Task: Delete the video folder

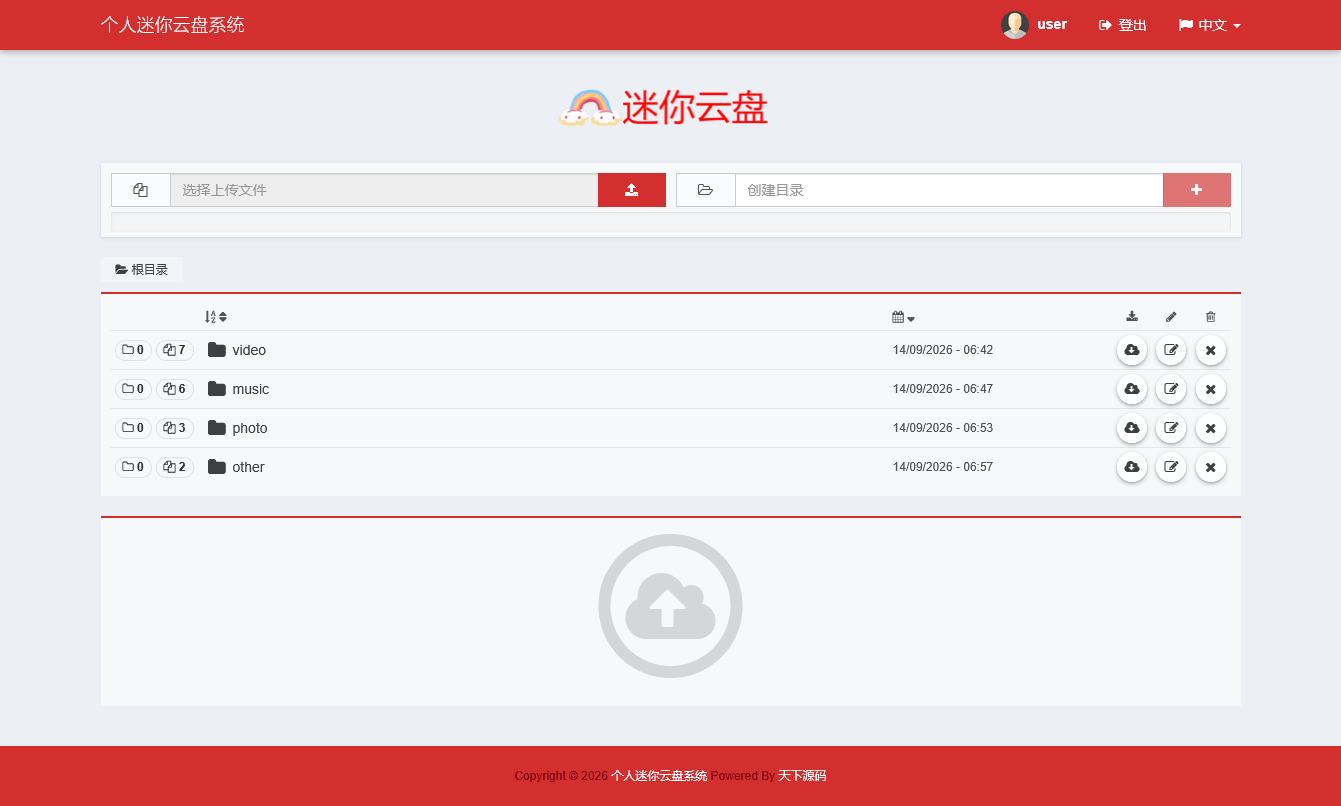Action: pos(1210,350)
